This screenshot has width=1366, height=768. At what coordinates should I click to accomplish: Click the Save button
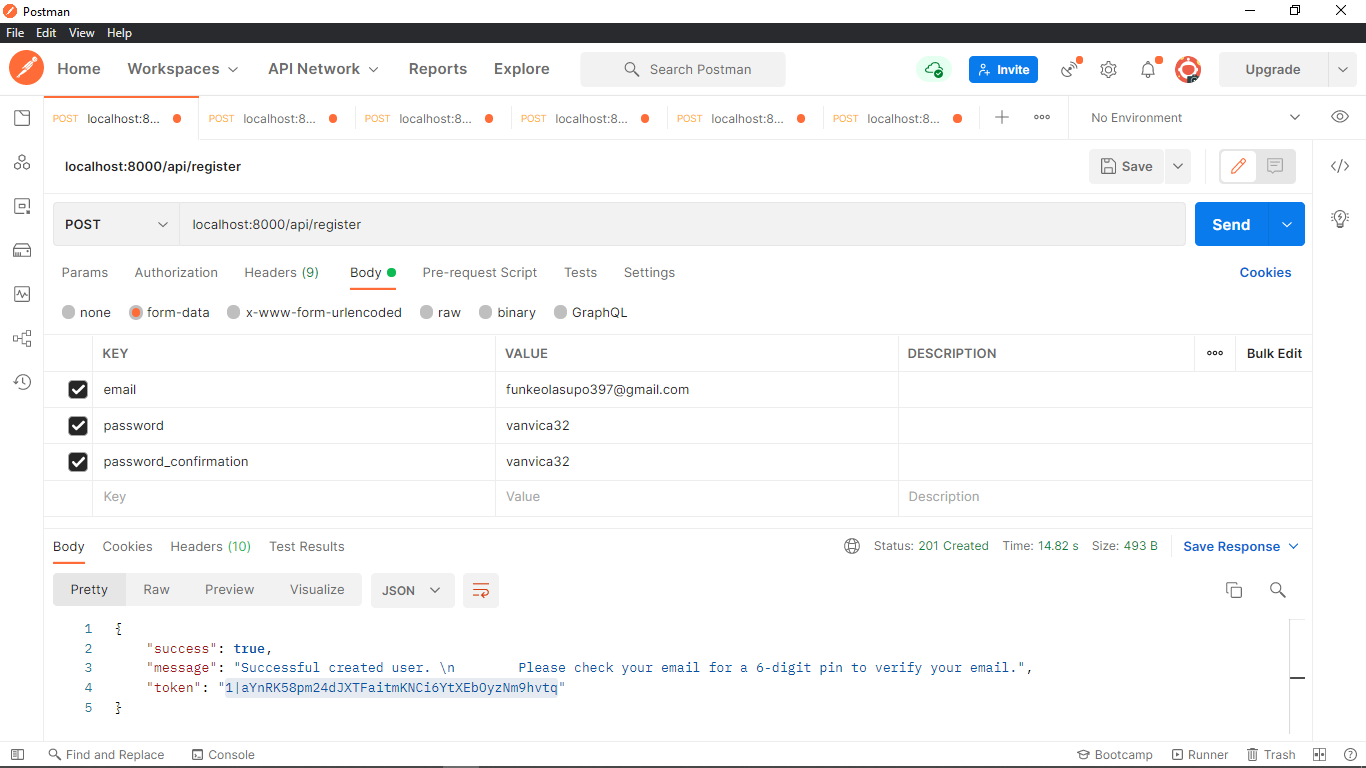coord(1127,166)
